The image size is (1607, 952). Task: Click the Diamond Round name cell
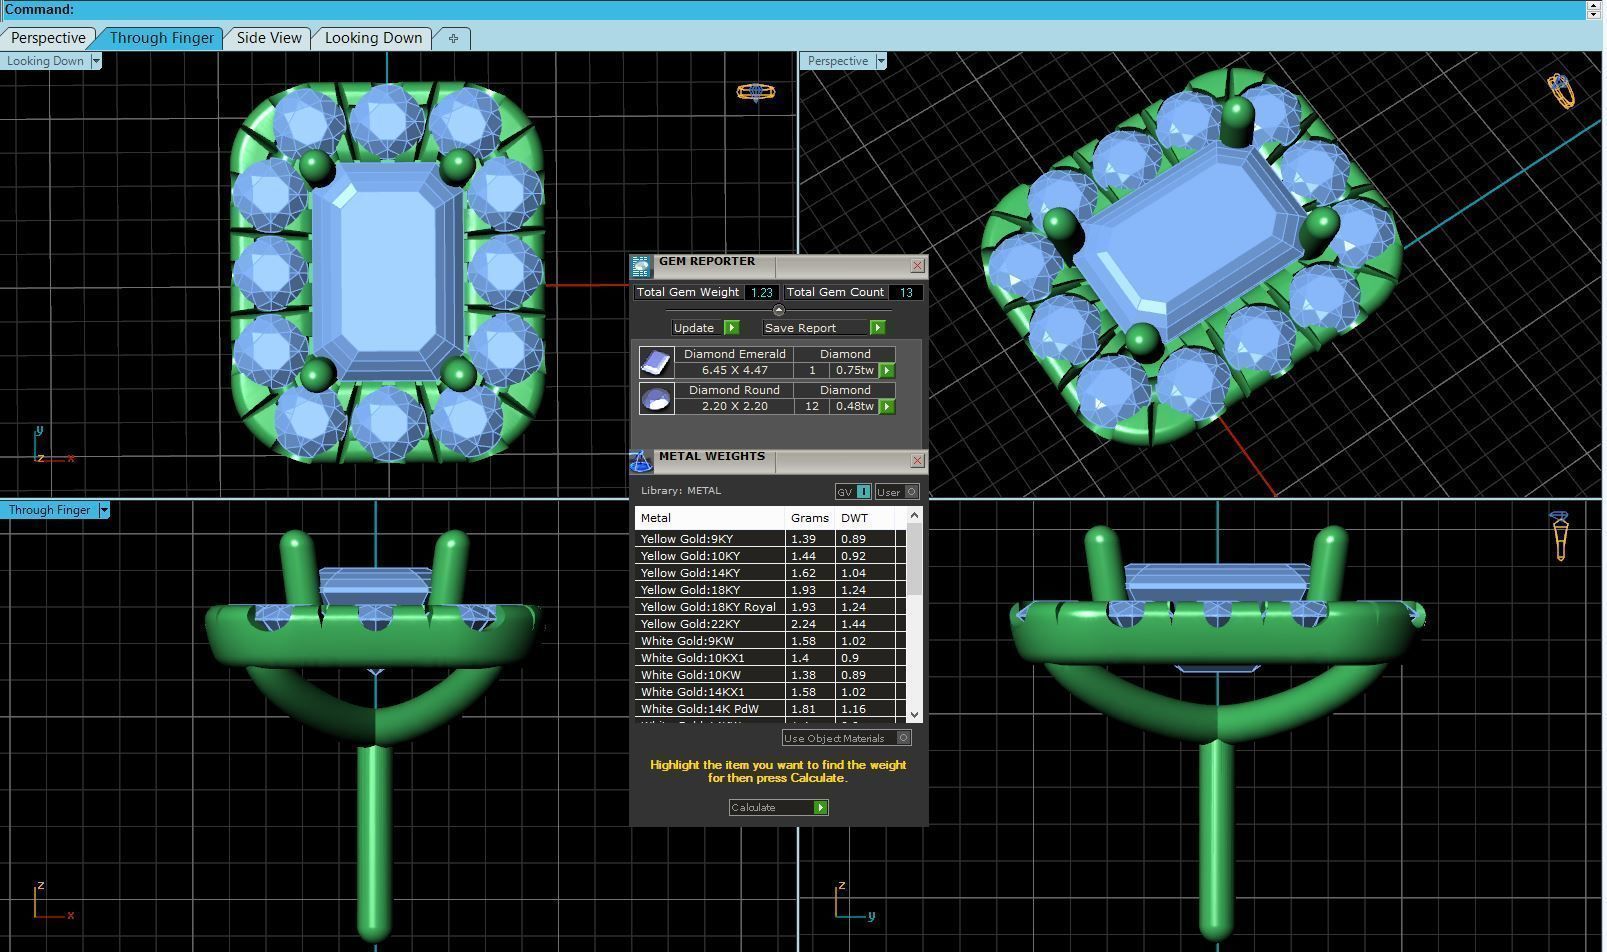click(735, 390)
